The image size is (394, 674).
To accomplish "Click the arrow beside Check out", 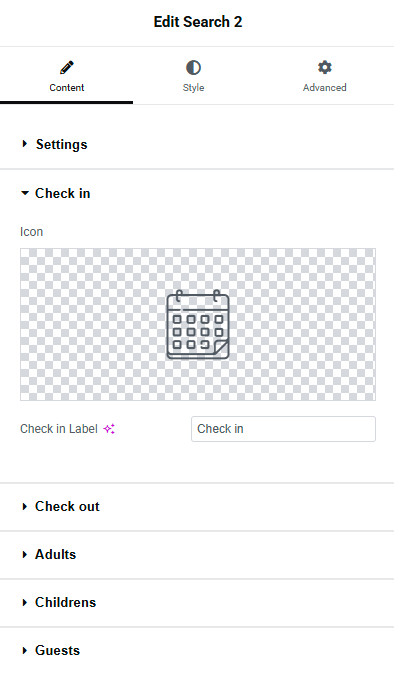I will (24, 506).
